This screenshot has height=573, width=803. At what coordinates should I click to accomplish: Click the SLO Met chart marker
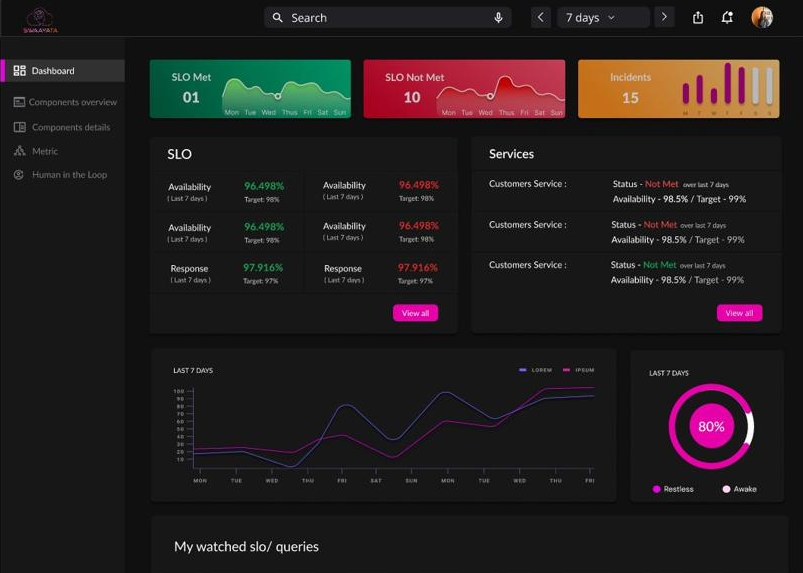278,96
